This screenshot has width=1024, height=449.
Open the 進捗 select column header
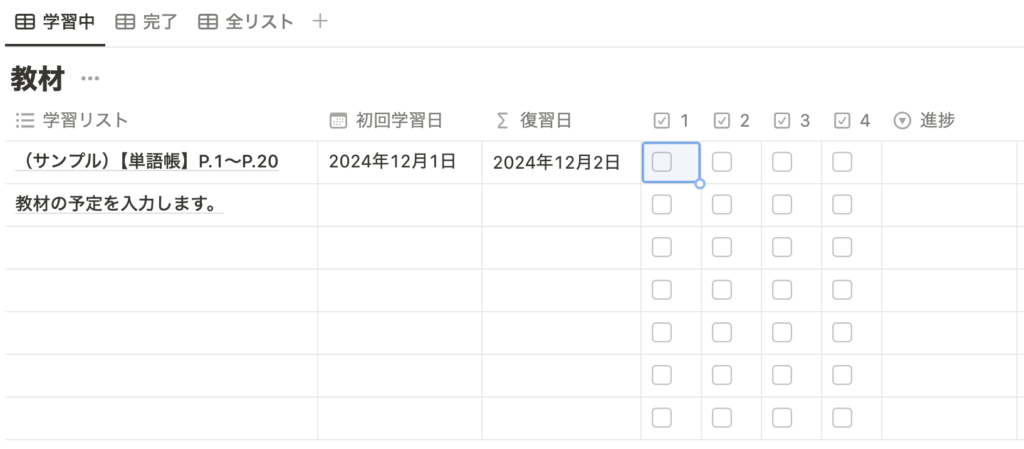tap(925, 121)
